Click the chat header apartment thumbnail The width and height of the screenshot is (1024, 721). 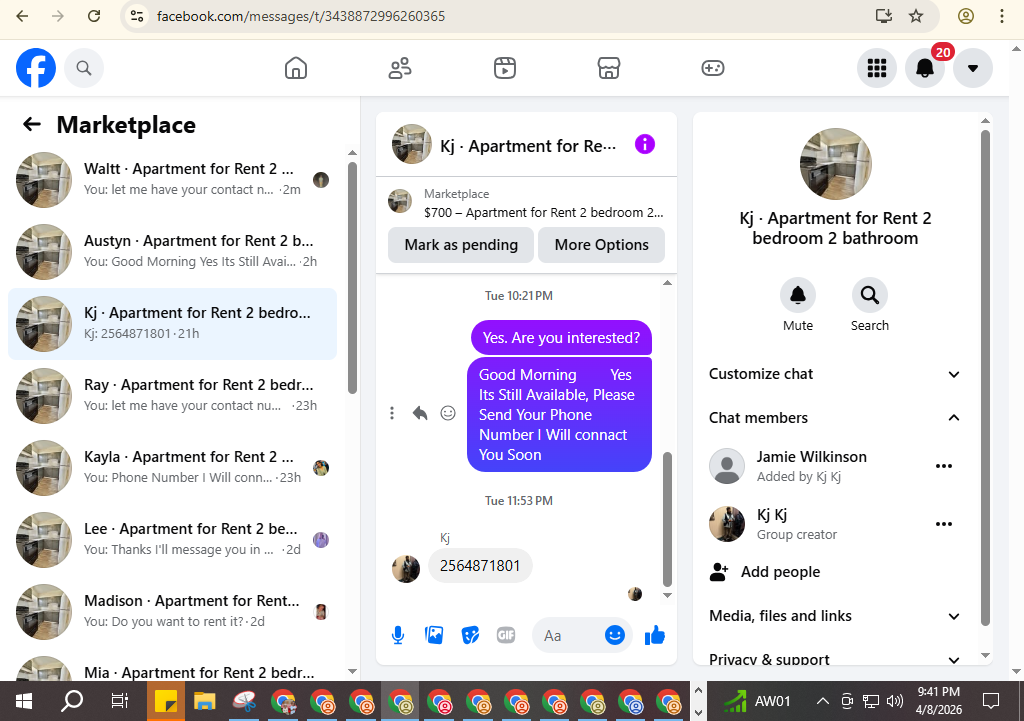click(x=411, y=144)
